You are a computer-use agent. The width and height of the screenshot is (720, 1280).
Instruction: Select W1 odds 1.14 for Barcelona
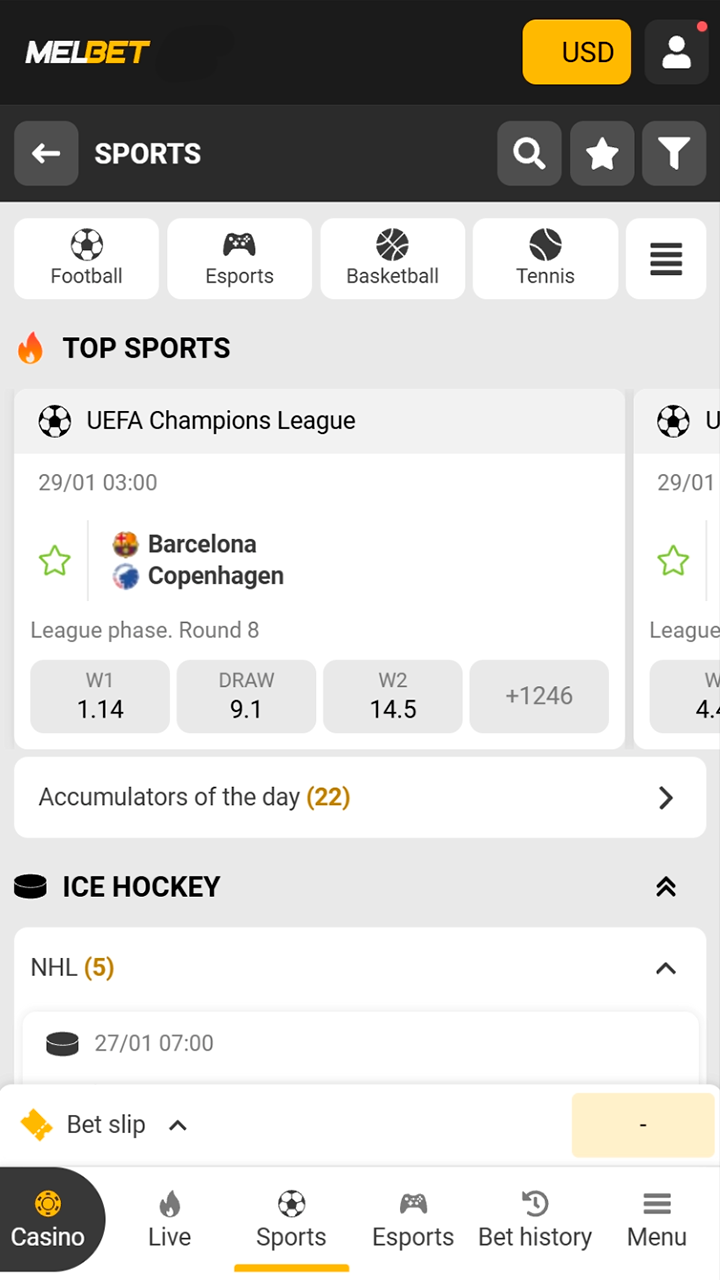point(100,697)
